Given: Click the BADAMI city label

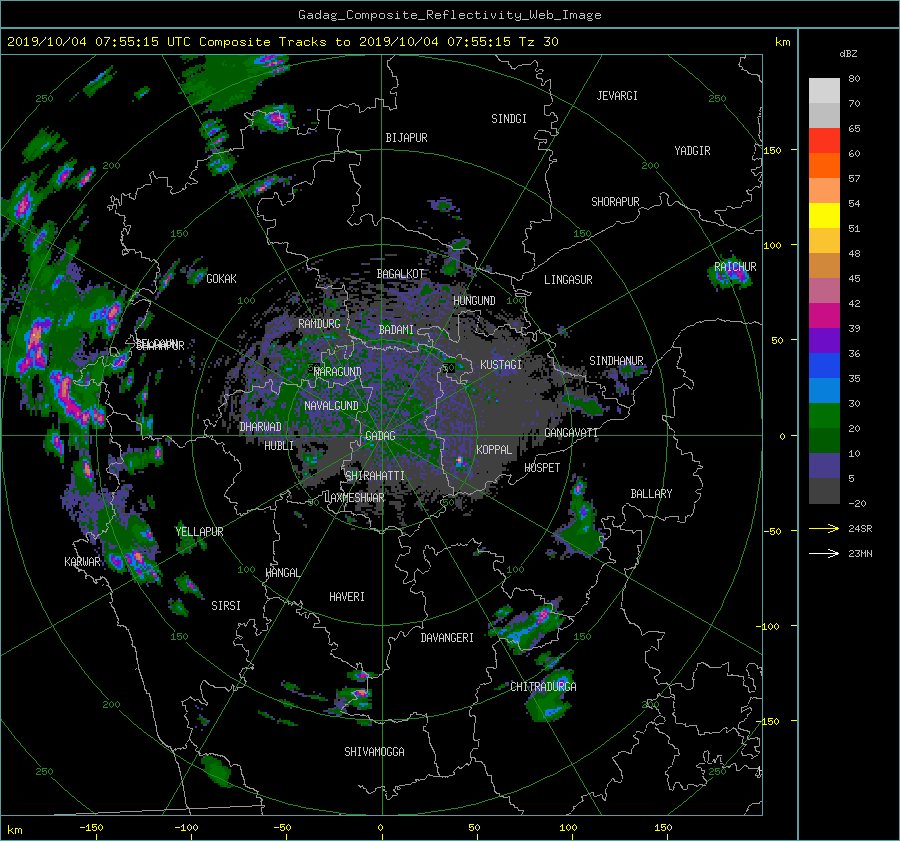Looking at the screenshot, I should [x=396, y=330].
